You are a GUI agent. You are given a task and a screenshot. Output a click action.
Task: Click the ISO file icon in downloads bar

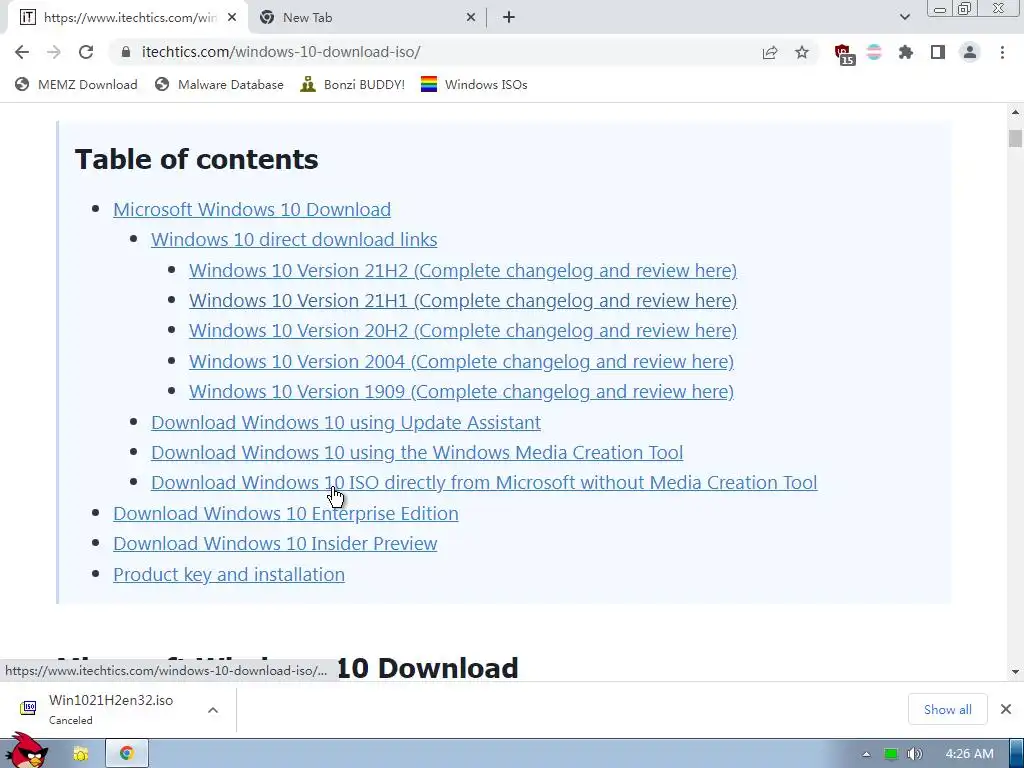click(28, 708)
